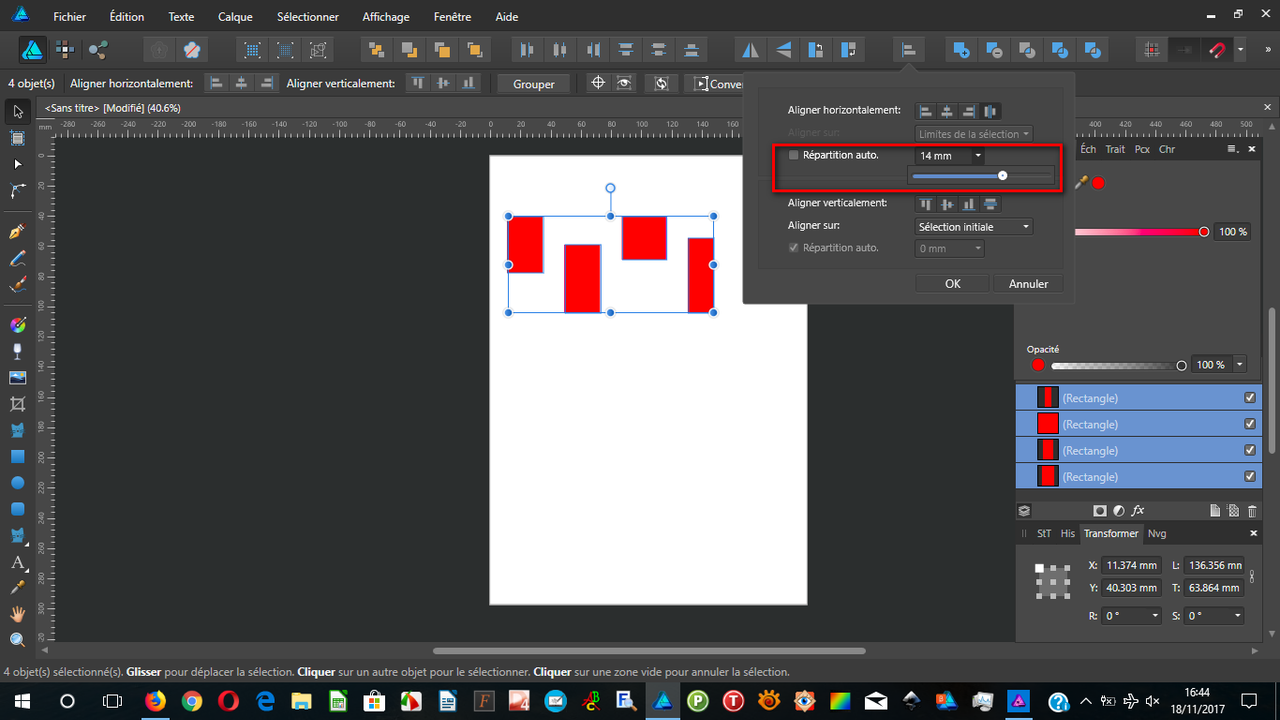Select the Pen tool
The width and height of the screenshot is (1280, 720).
click(17, 232)
